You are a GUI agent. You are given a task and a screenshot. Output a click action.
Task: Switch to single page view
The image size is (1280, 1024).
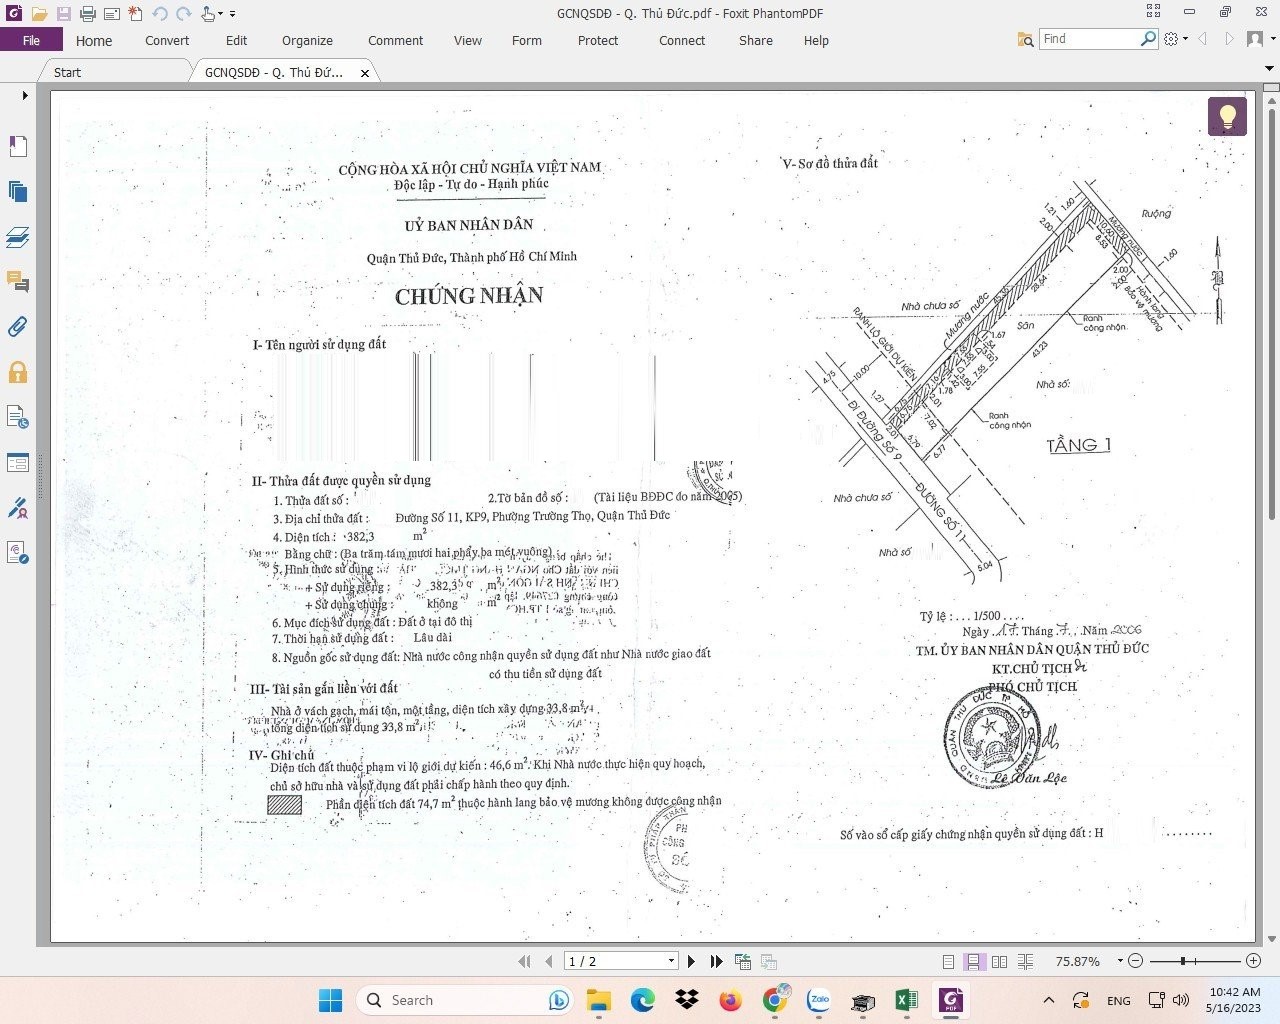948,962
